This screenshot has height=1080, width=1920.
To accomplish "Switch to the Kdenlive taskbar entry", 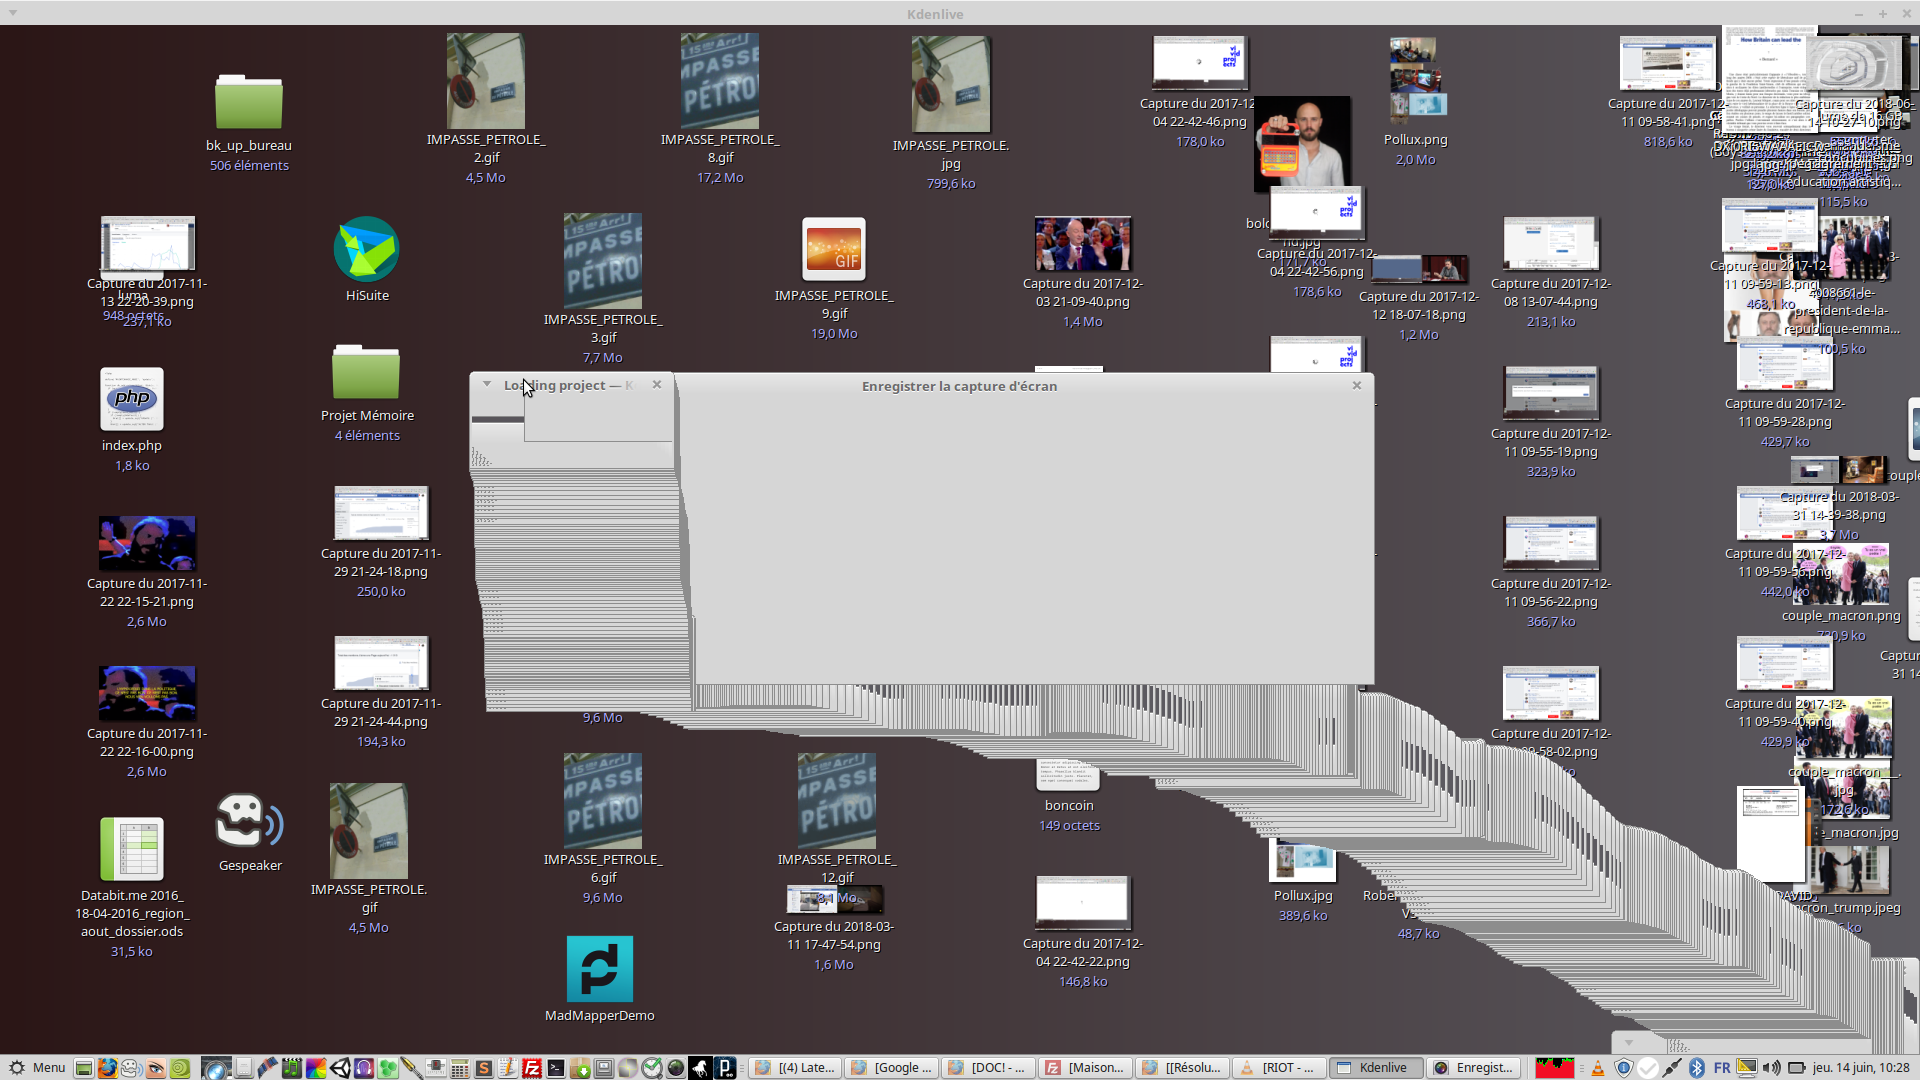I will (x=1374, y=1068).
